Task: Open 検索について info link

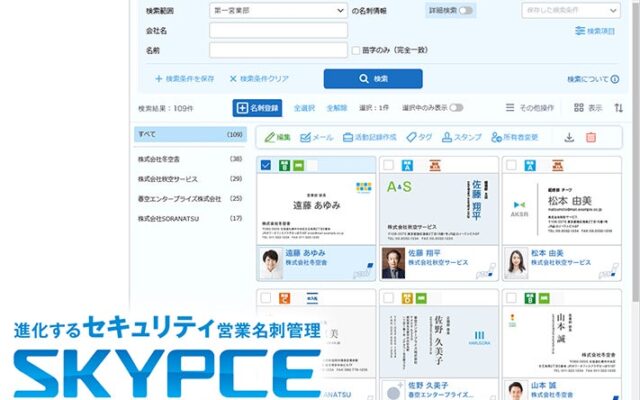Action: [x=593, y=79]
